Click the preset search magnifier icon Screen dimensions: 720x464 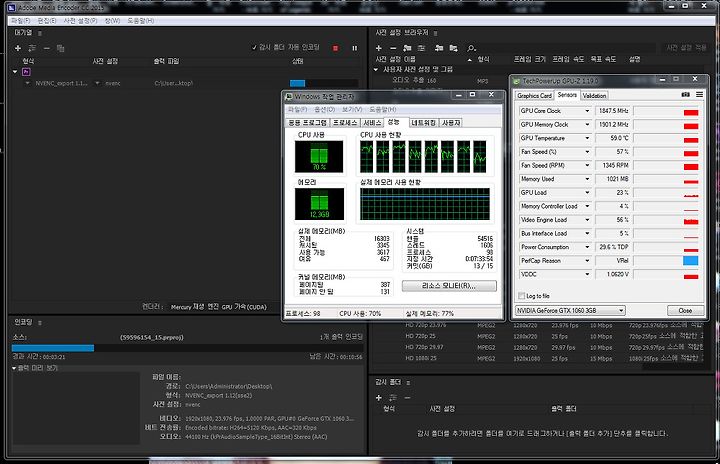471,48
